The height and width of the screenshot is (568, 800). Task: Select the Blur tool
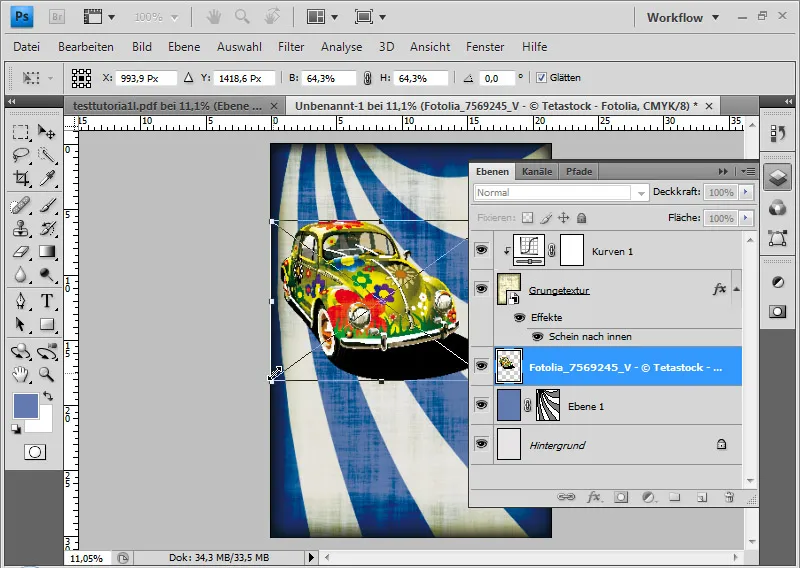point(20,275)
